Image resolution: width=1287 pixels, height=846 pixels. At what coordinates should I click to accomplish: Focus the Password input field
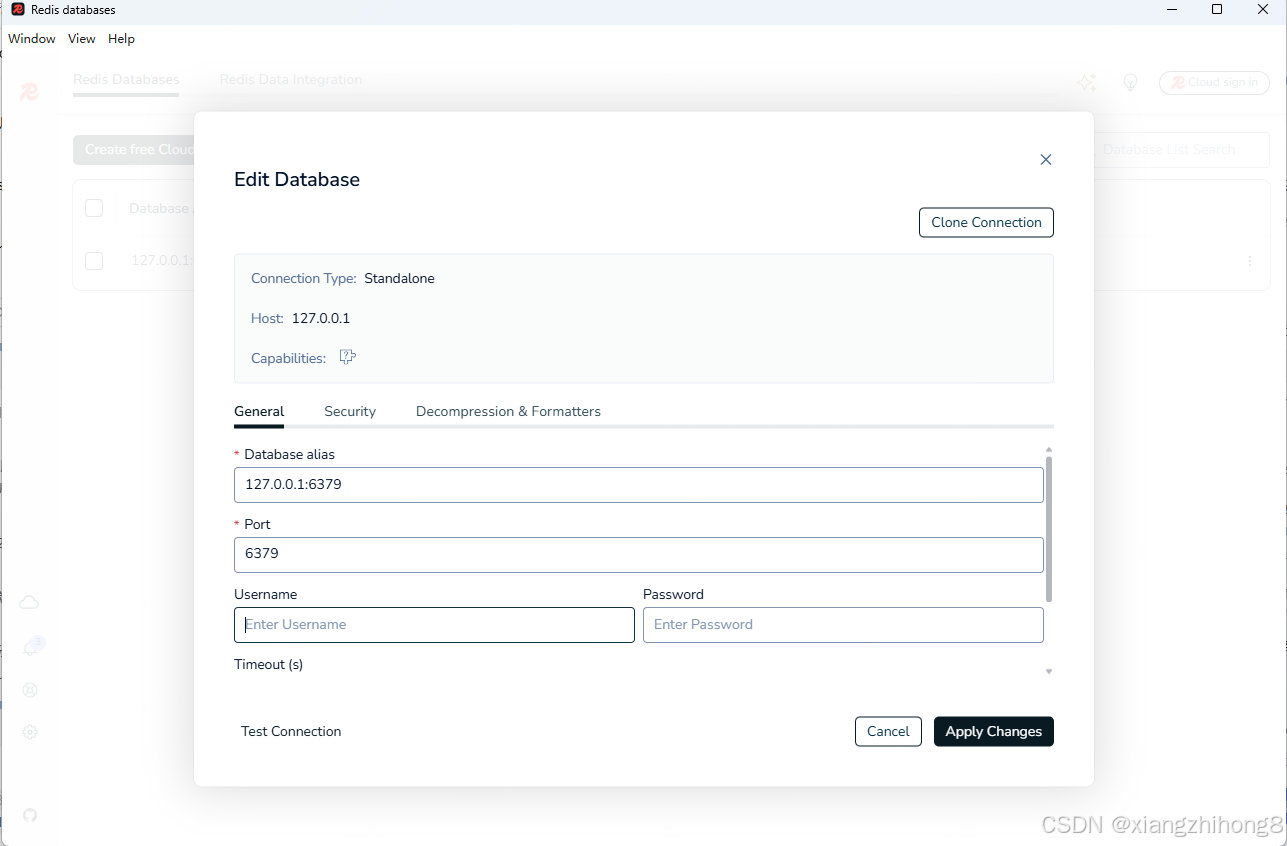tap(843, 625)
